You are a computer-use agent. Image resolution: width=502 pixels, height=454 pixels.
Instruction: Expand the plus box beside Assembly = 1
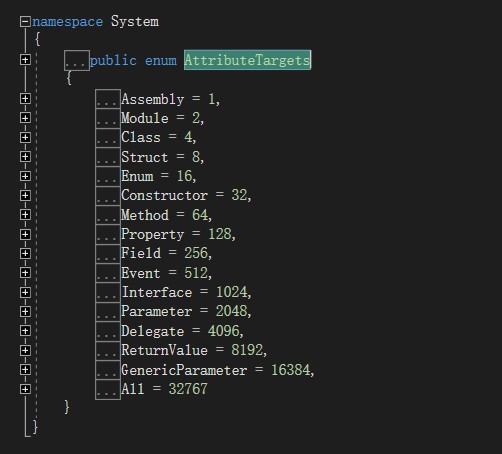click(x=25, y=99)
